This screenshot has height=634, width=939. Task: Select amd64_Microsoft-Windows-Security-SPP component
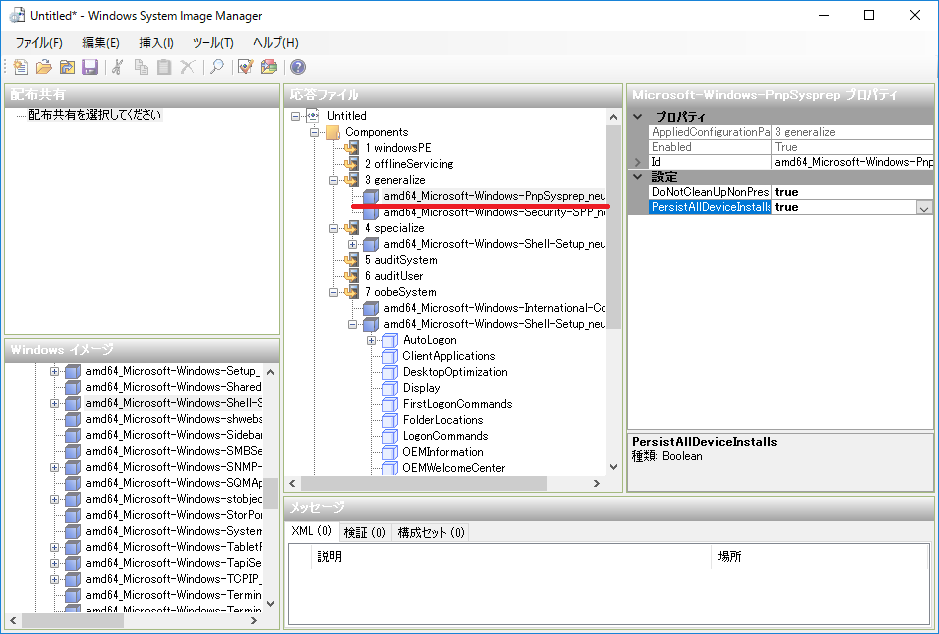coord(494,212)
